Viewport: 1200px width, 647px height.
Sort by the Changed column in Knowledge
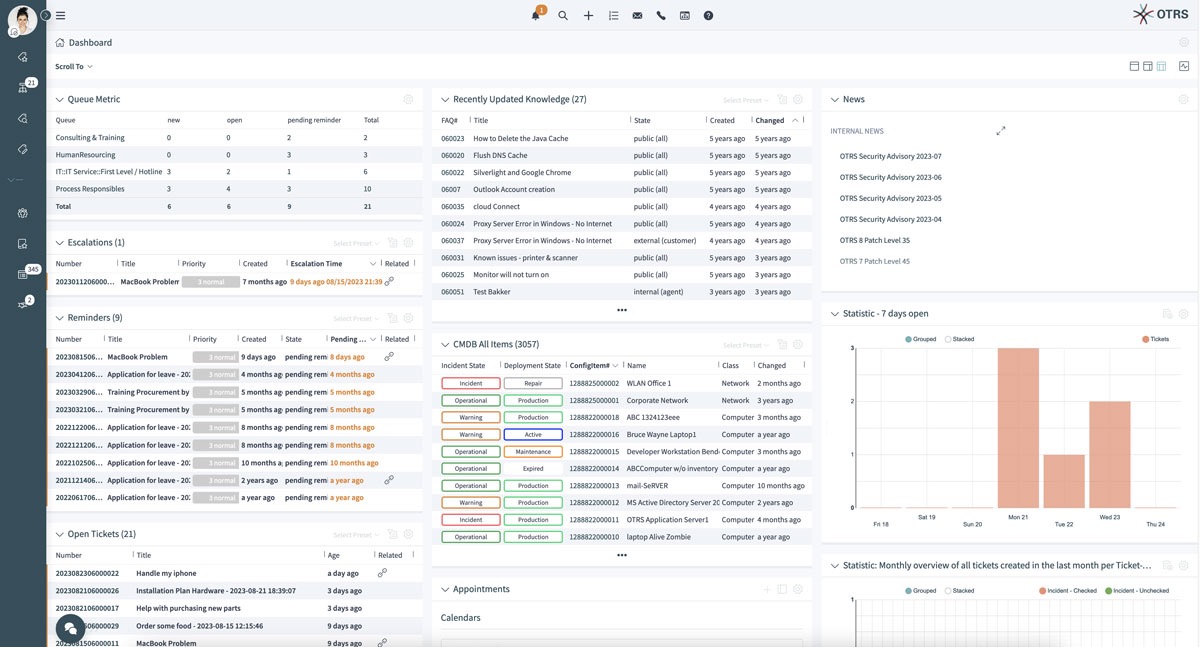pyautogui.click(x=770, y=120)
